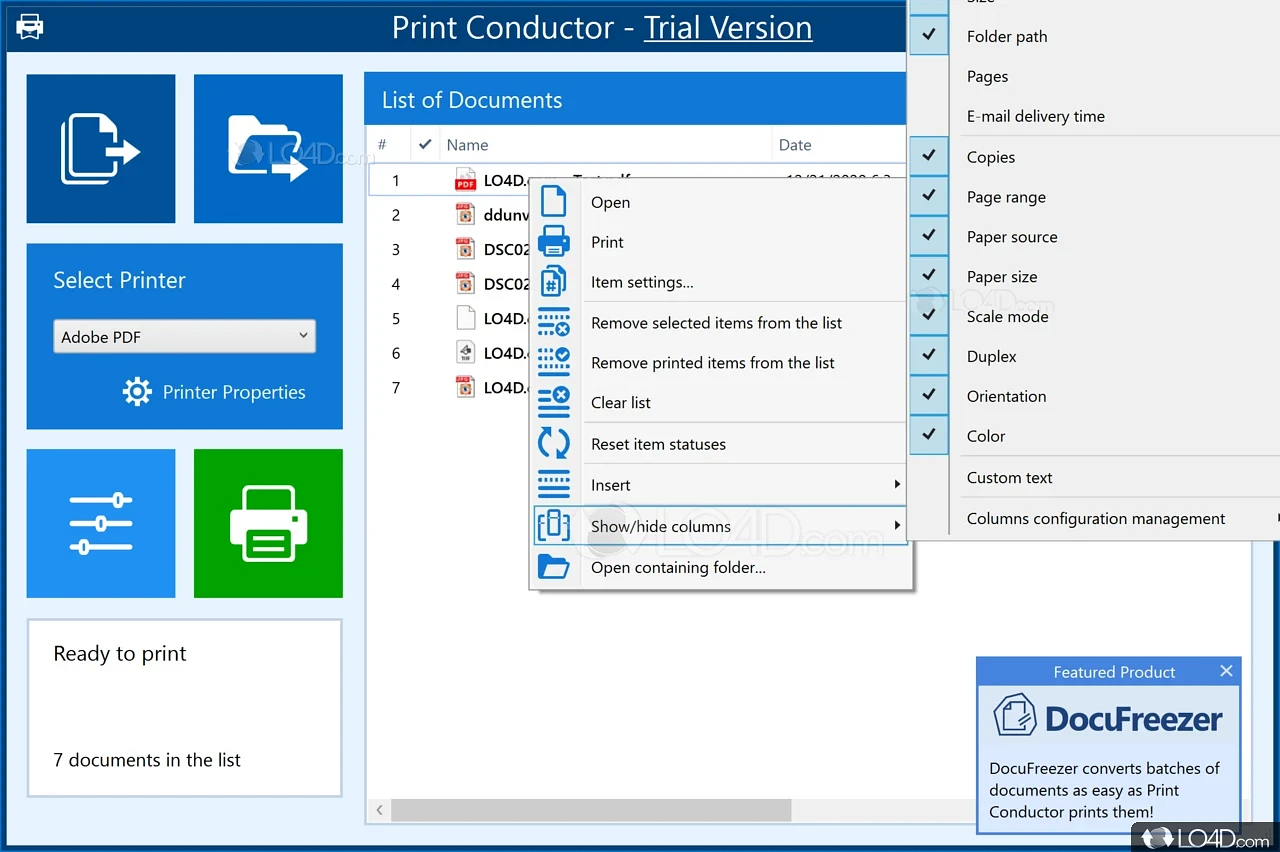Click the Print menu printer icon
1280x852 pixels.
tap(553, 242)
